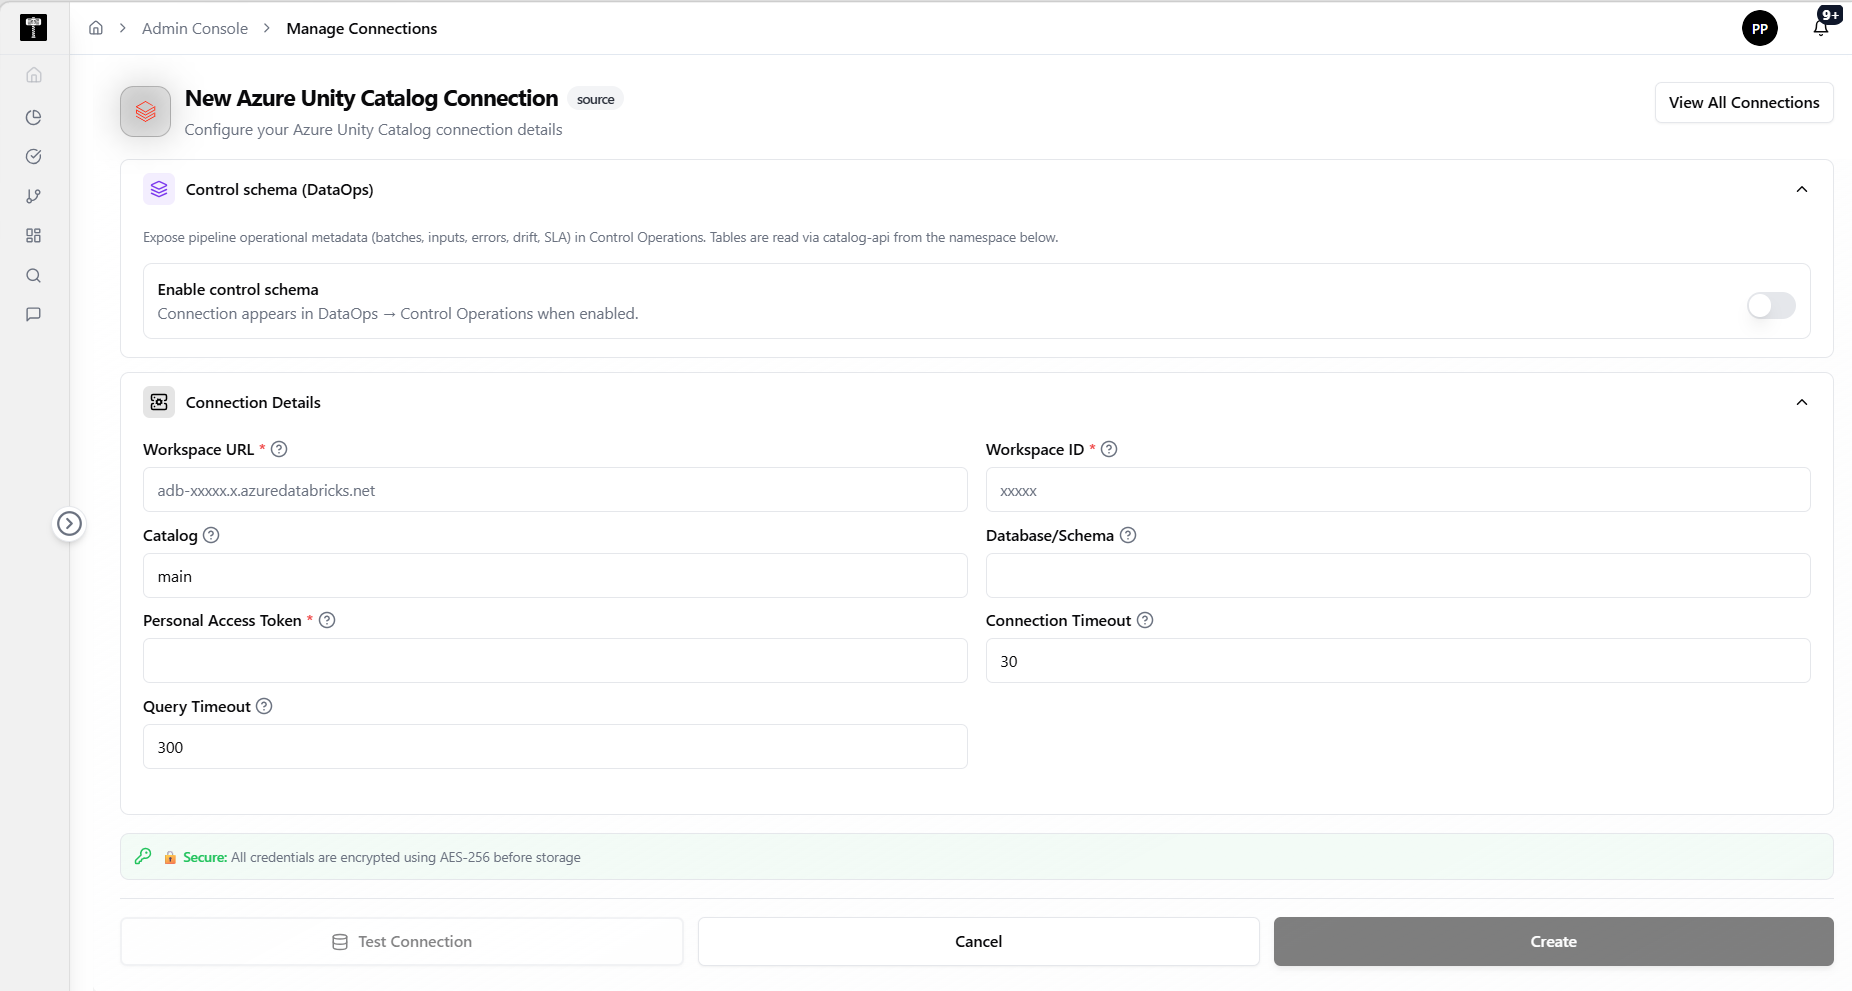Focus the Connection Timeout field
This screenshot has height=991, width=1852.
[x=1398, y=661]
